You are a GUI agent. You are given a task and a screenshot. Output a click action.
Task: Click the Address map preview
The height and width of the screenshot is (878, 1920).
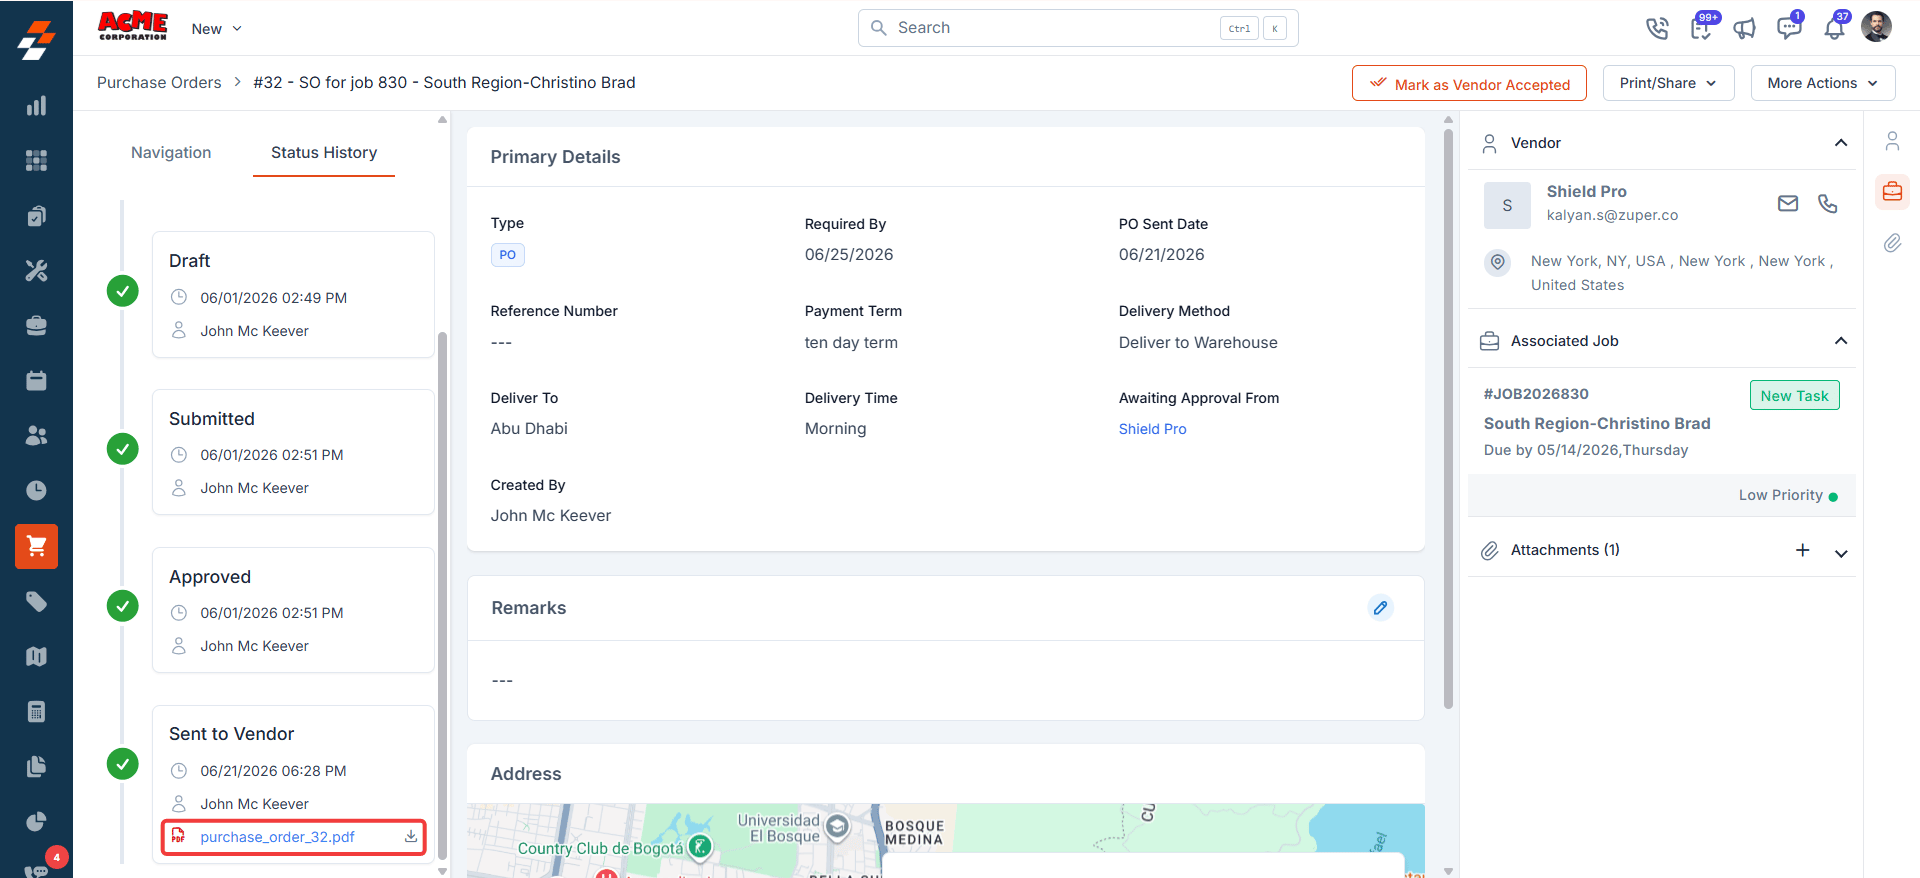pyautogui.click(x=945, y=840)
